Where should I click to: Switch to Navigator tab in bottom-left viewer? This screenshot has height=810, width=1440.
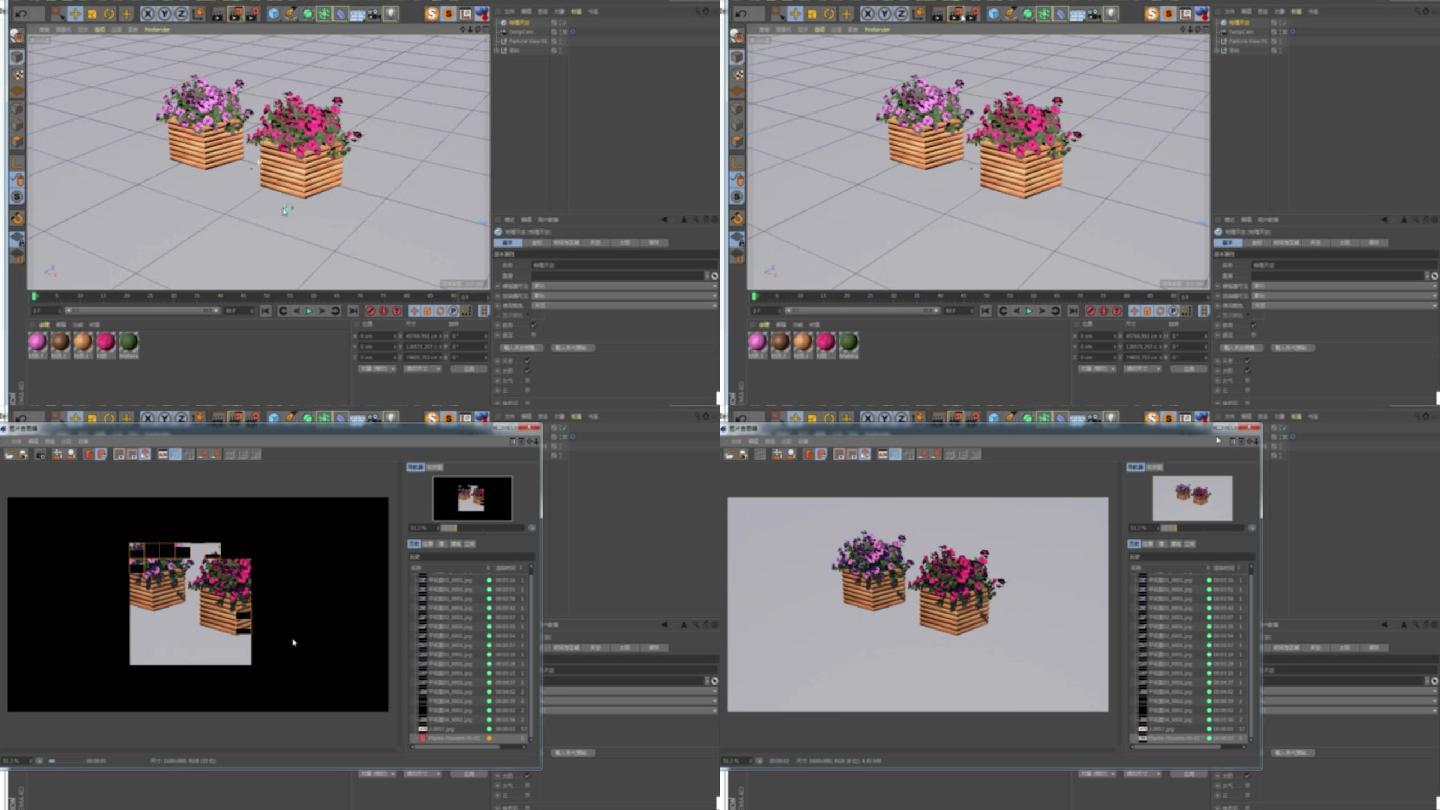click(415, 467)
